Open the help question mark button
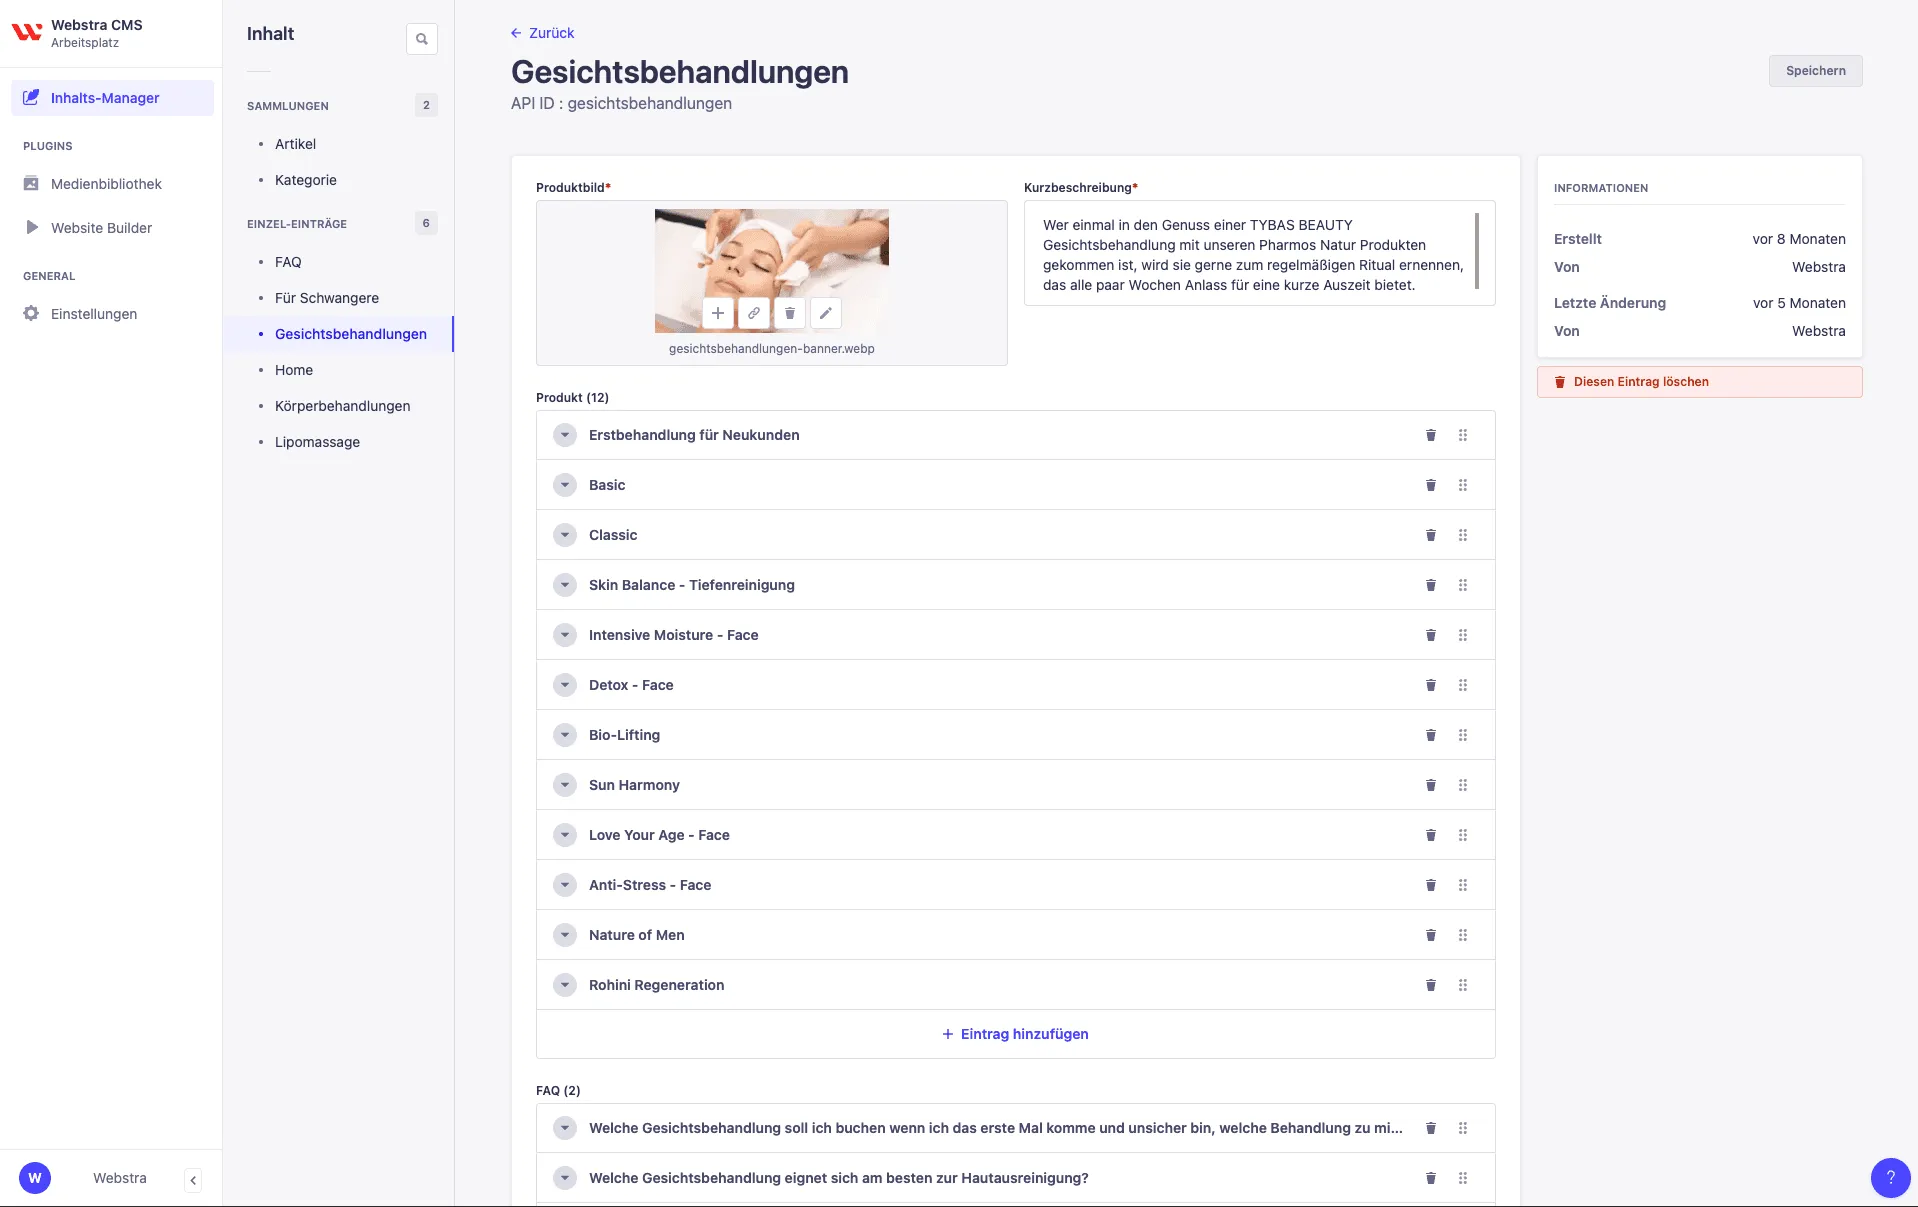Viewport: 1918px width, 1207px height. click(x=1890, y=1177)
